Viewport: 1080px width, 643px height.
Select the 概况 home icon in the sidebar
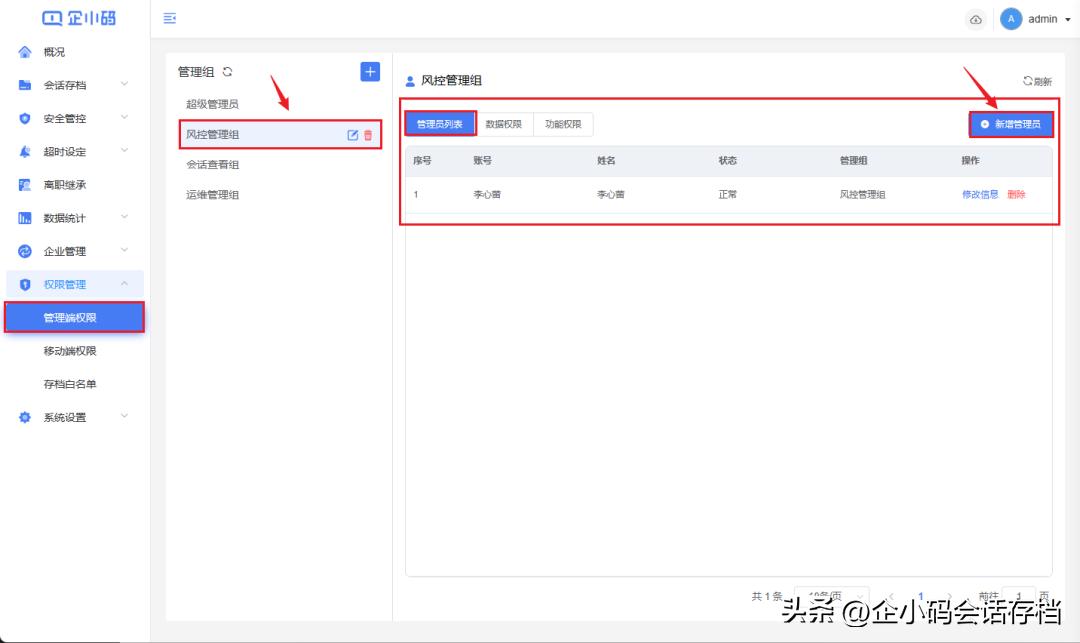point(24,51)
